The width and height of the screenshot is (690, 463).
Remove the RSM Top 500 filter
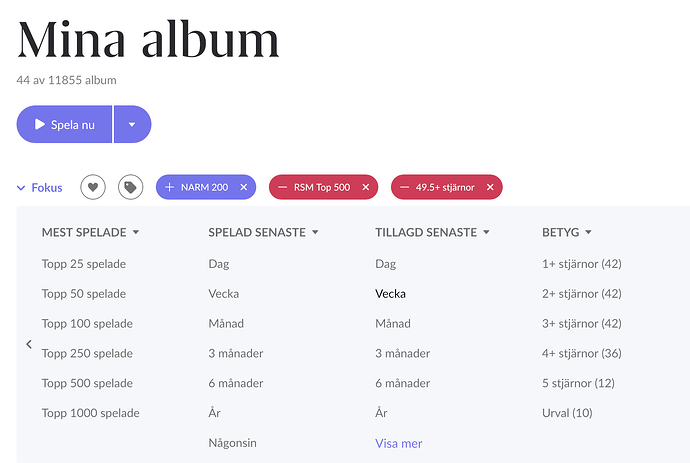click(x=366, y=187)
